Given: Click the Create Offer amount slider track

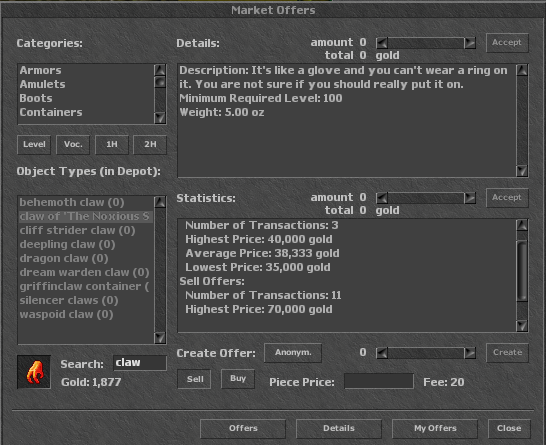Looking at the screenshot, I should point(426,353).
